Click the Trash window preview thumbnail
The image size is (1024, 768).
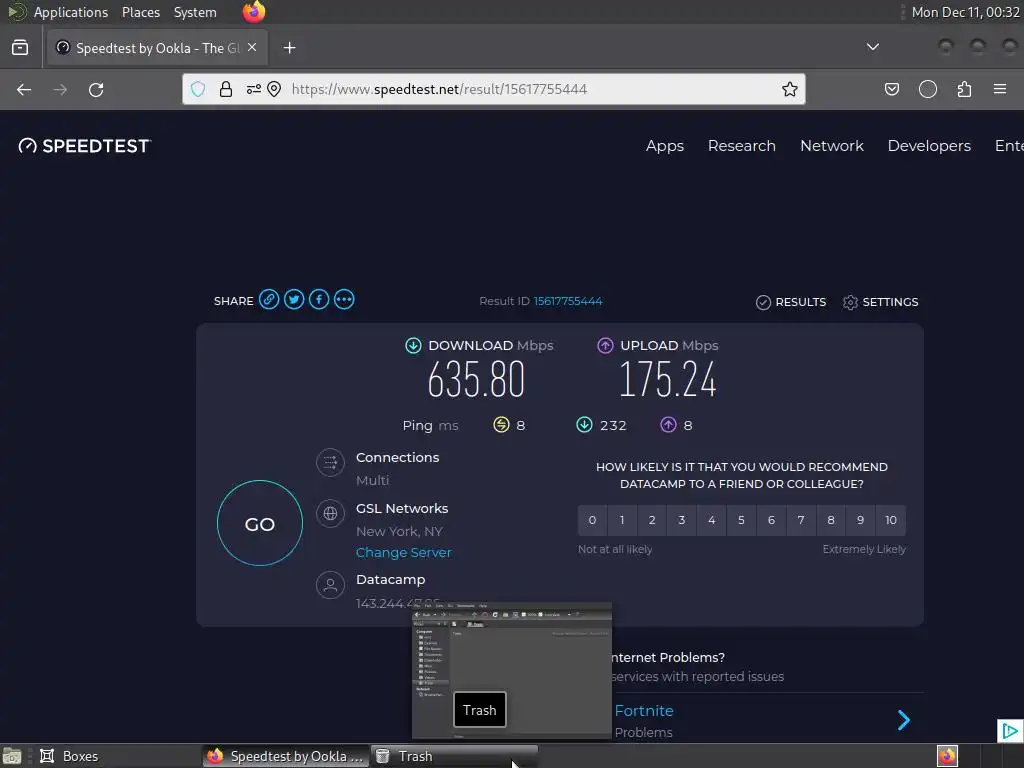(512, 671)
